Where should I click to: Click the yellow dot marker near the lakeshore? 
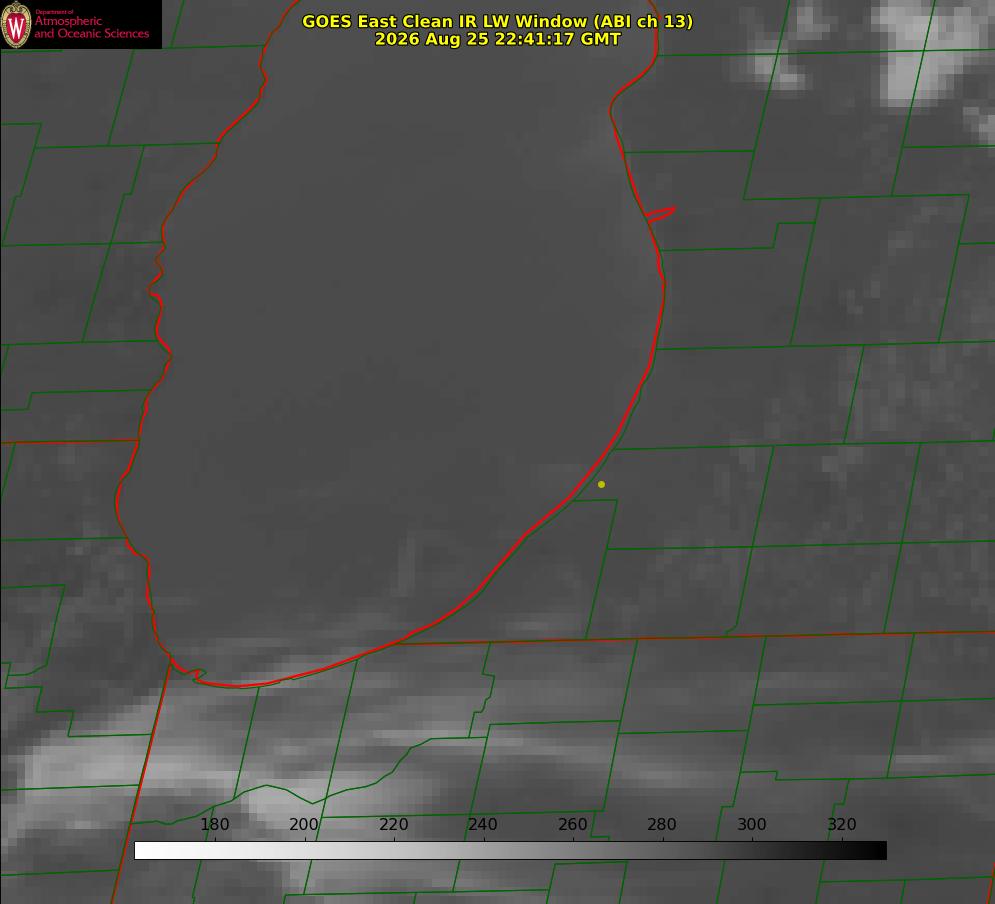pos(601,485)
